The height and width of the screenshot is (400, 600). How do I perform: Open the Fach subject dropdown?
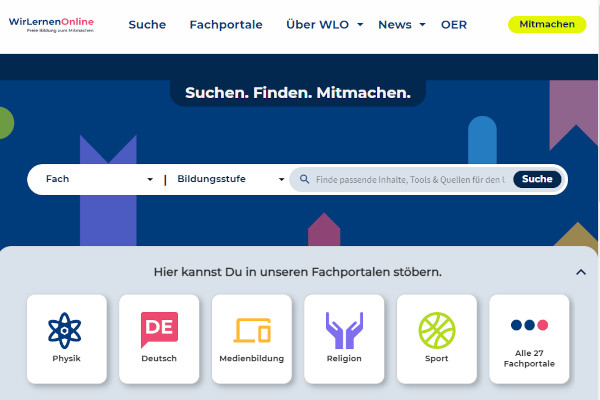pos(99,179)
